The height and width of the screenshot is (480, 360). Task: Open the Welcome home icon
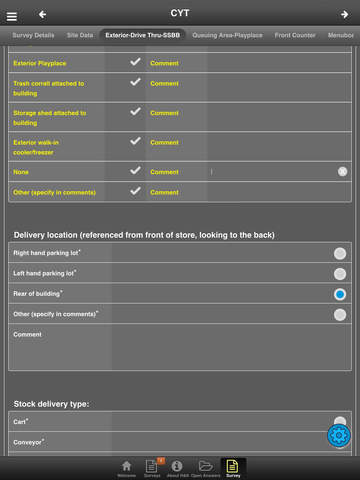126,468
